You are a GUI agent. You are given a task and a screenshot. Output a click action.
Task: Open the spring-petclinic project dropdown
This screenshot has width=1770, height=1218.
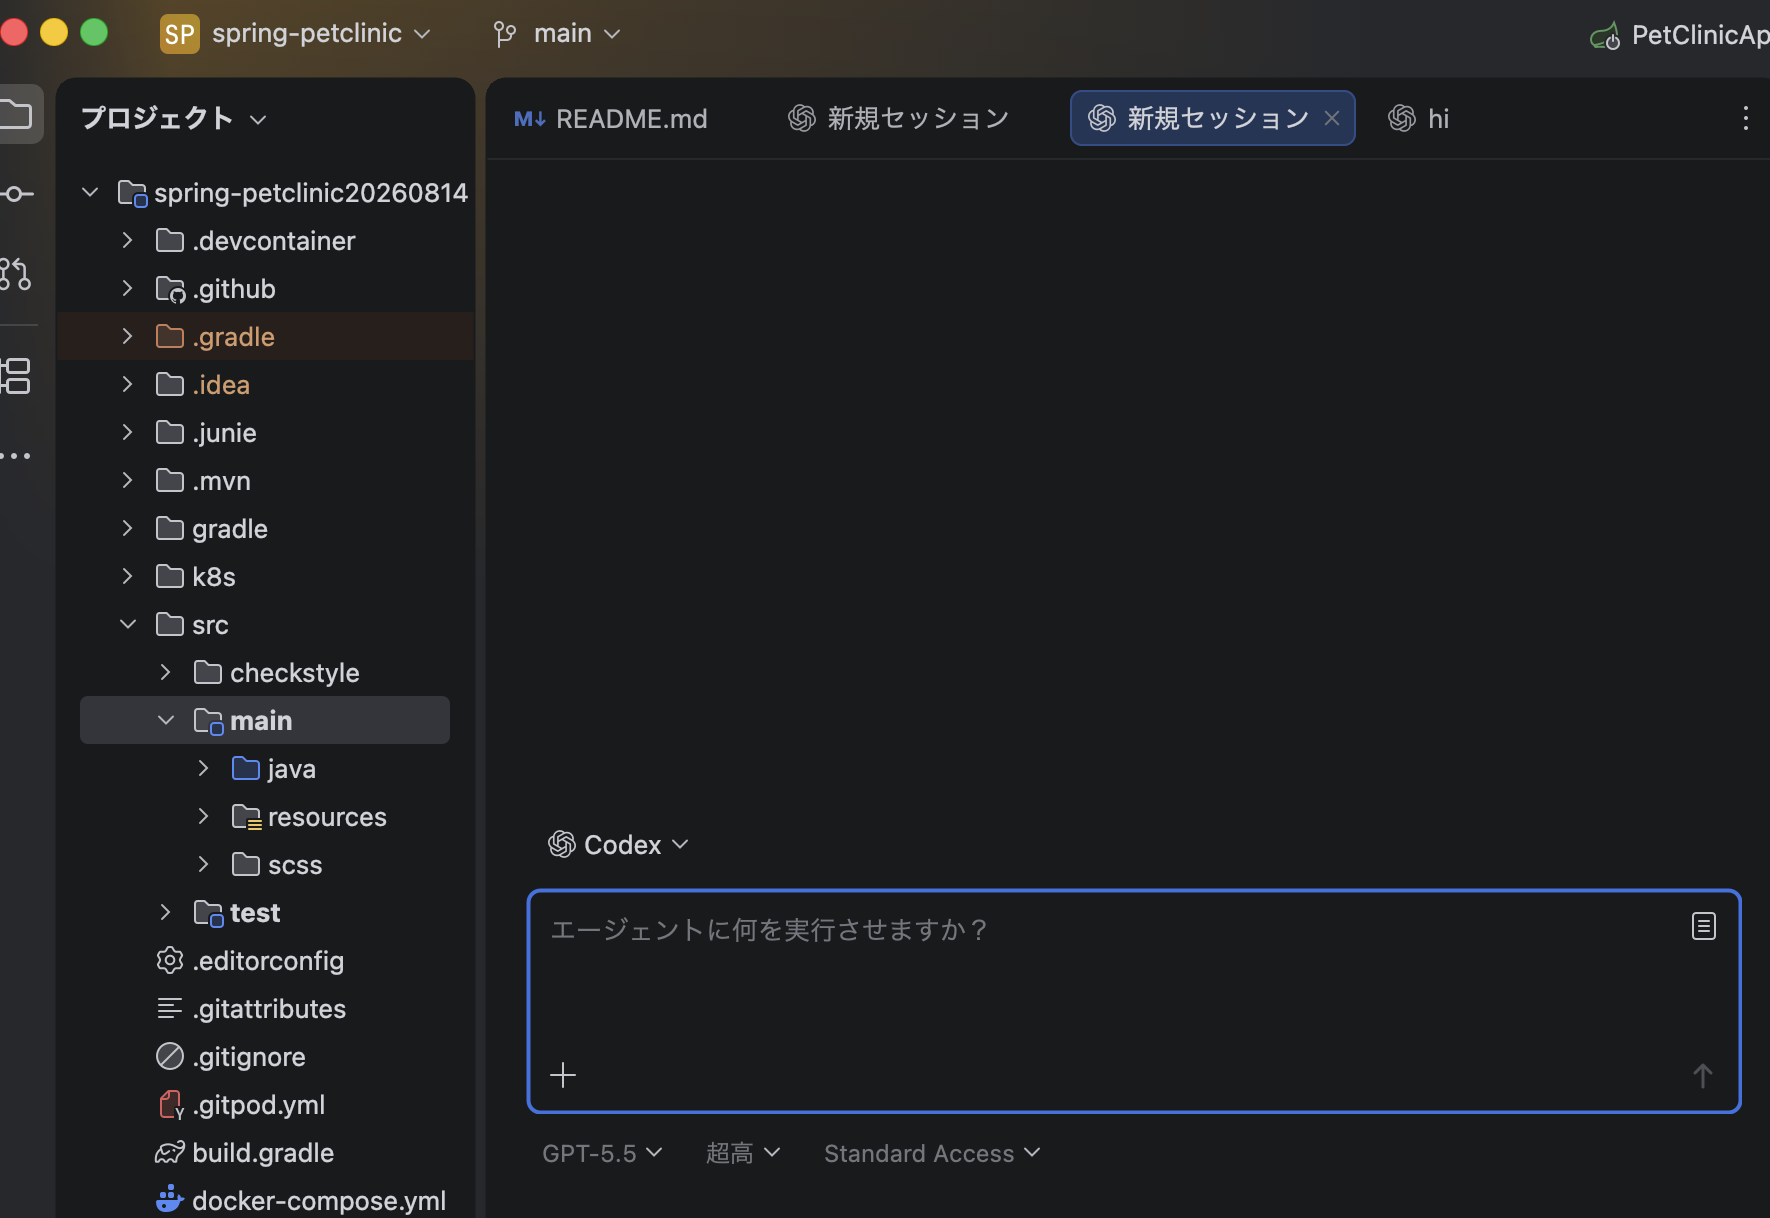pos(321,33)
